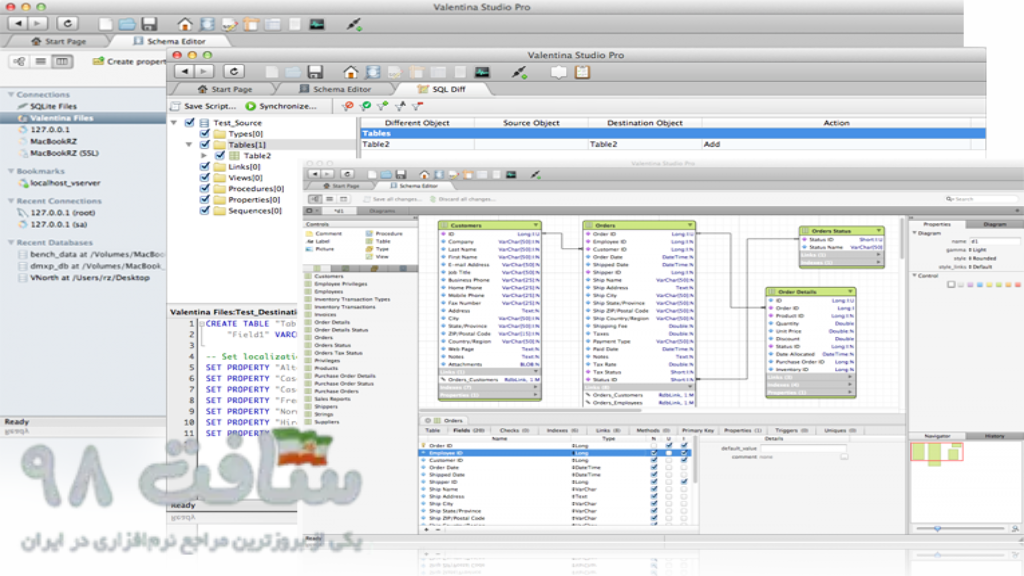Image resolution: width=1024 pixels, height=576 pixels.
Task: Collapse the Recent Connections sidebar section
Action: (x=11, y=201)
